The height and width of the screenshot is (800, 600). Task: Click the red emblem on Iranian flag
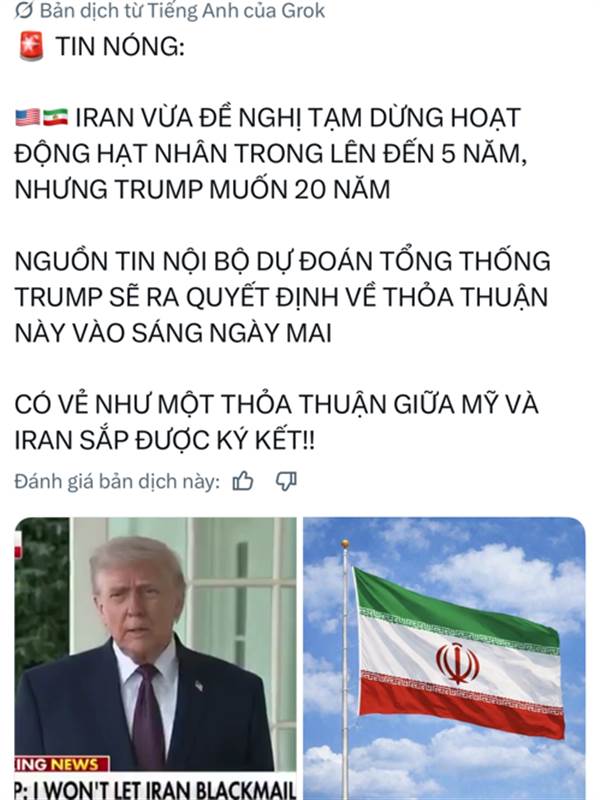tap(457, 663)
